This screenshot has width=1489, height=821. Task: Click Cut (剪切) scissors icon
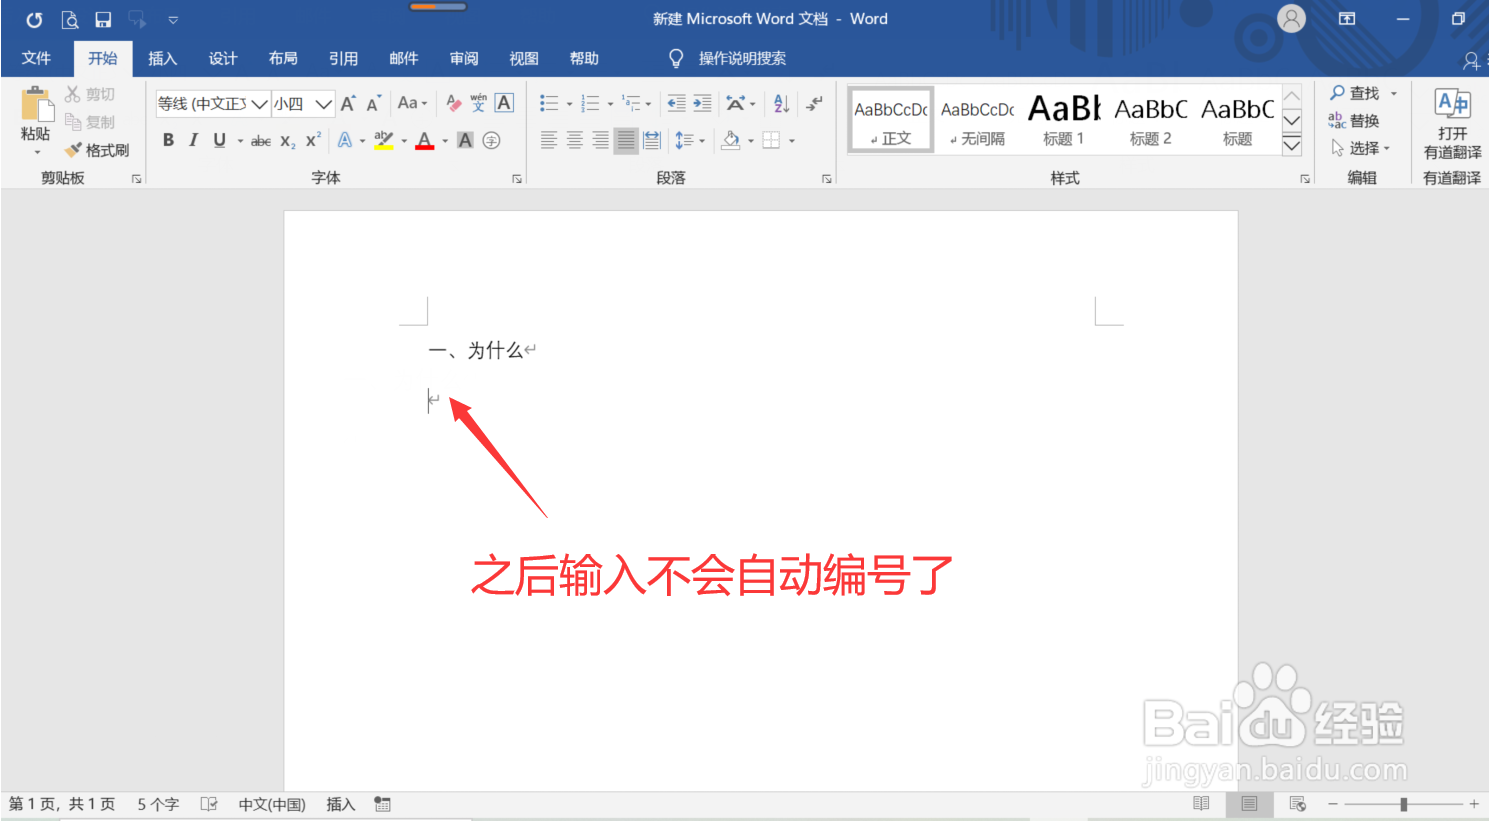pos(73,94)
